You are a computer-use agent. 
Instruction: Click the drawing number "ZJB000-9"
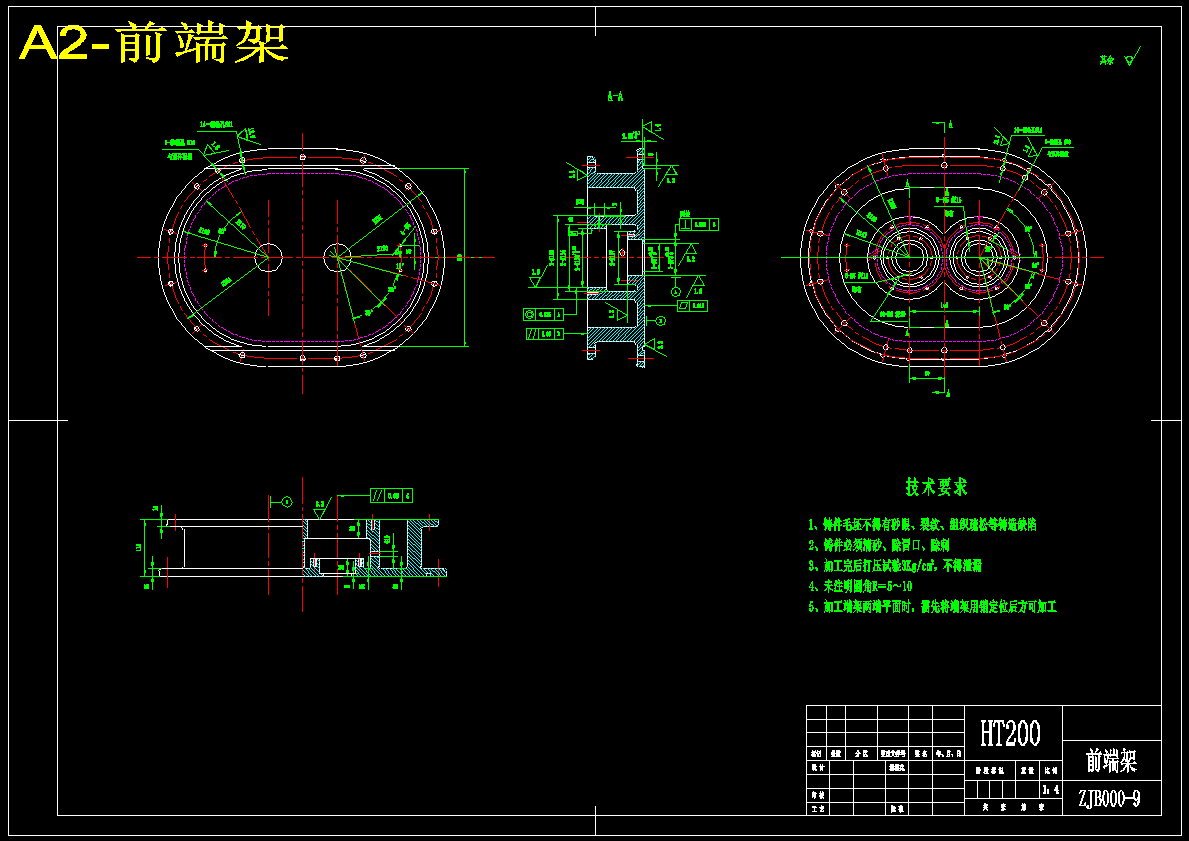[x=1110, y=799]
